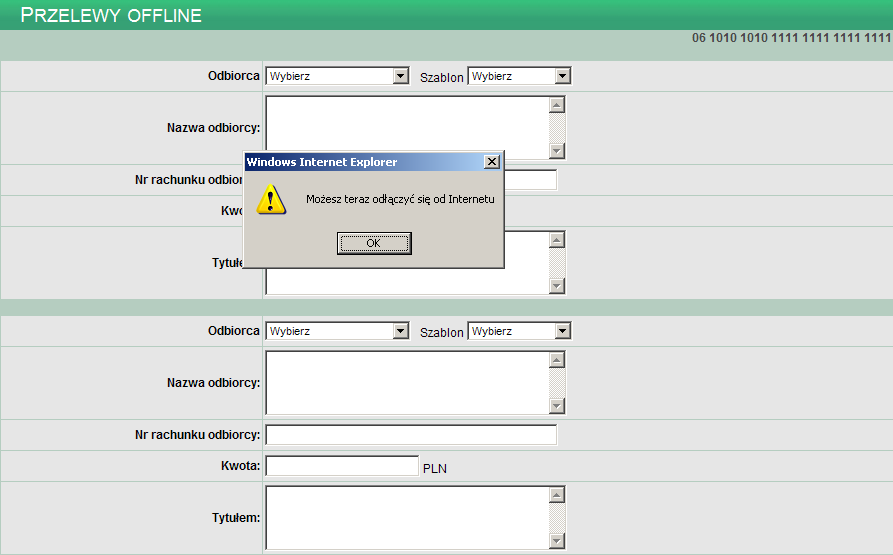Click down arrow of first Tytułem scrollbar
The width and height of the screenshot is (893, 555).
pyautogui.click(x=557, y=286)
